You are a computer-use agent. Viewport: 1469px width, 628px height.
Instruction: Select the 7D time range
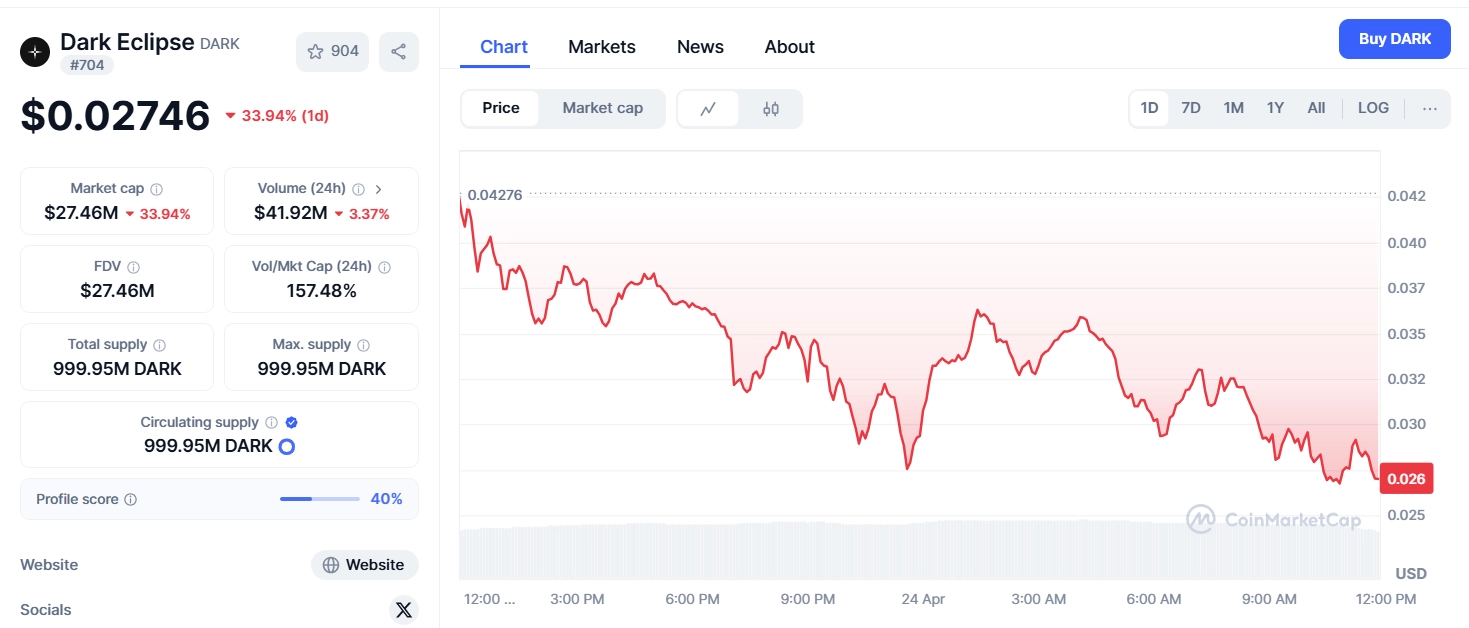point(1191,108)
